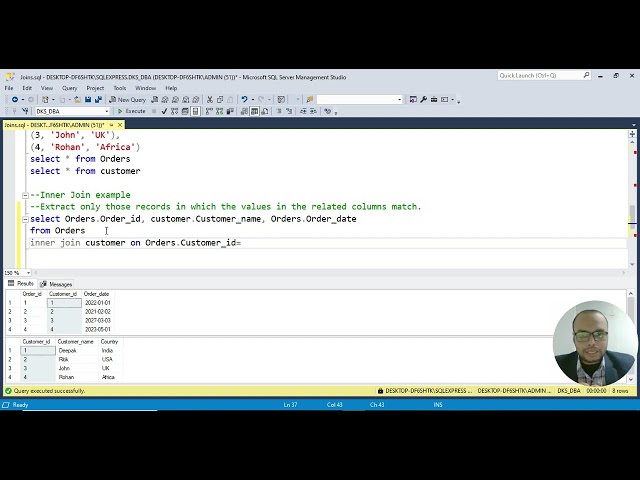Screen dimensions: 640x480
Task: Click the Open File folder icon
Action: tap(77, 100)
